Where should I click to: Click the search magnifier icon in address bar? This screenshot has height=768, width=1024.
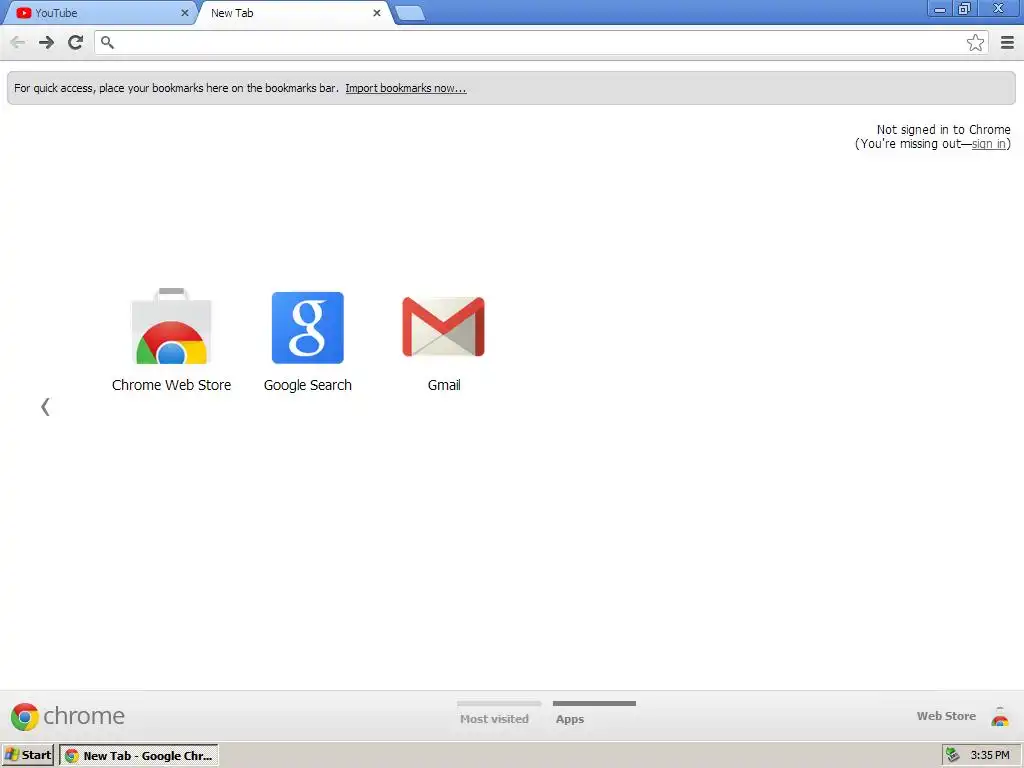click(x=108, y=42)
